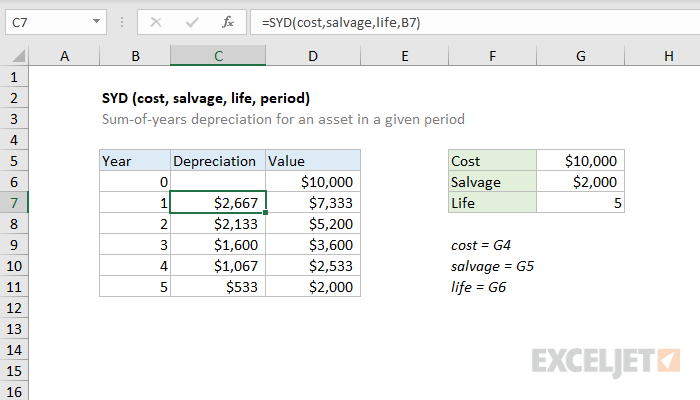Select column F header
Viewport: 700px width, 400px height.
[x=492, y=56]
